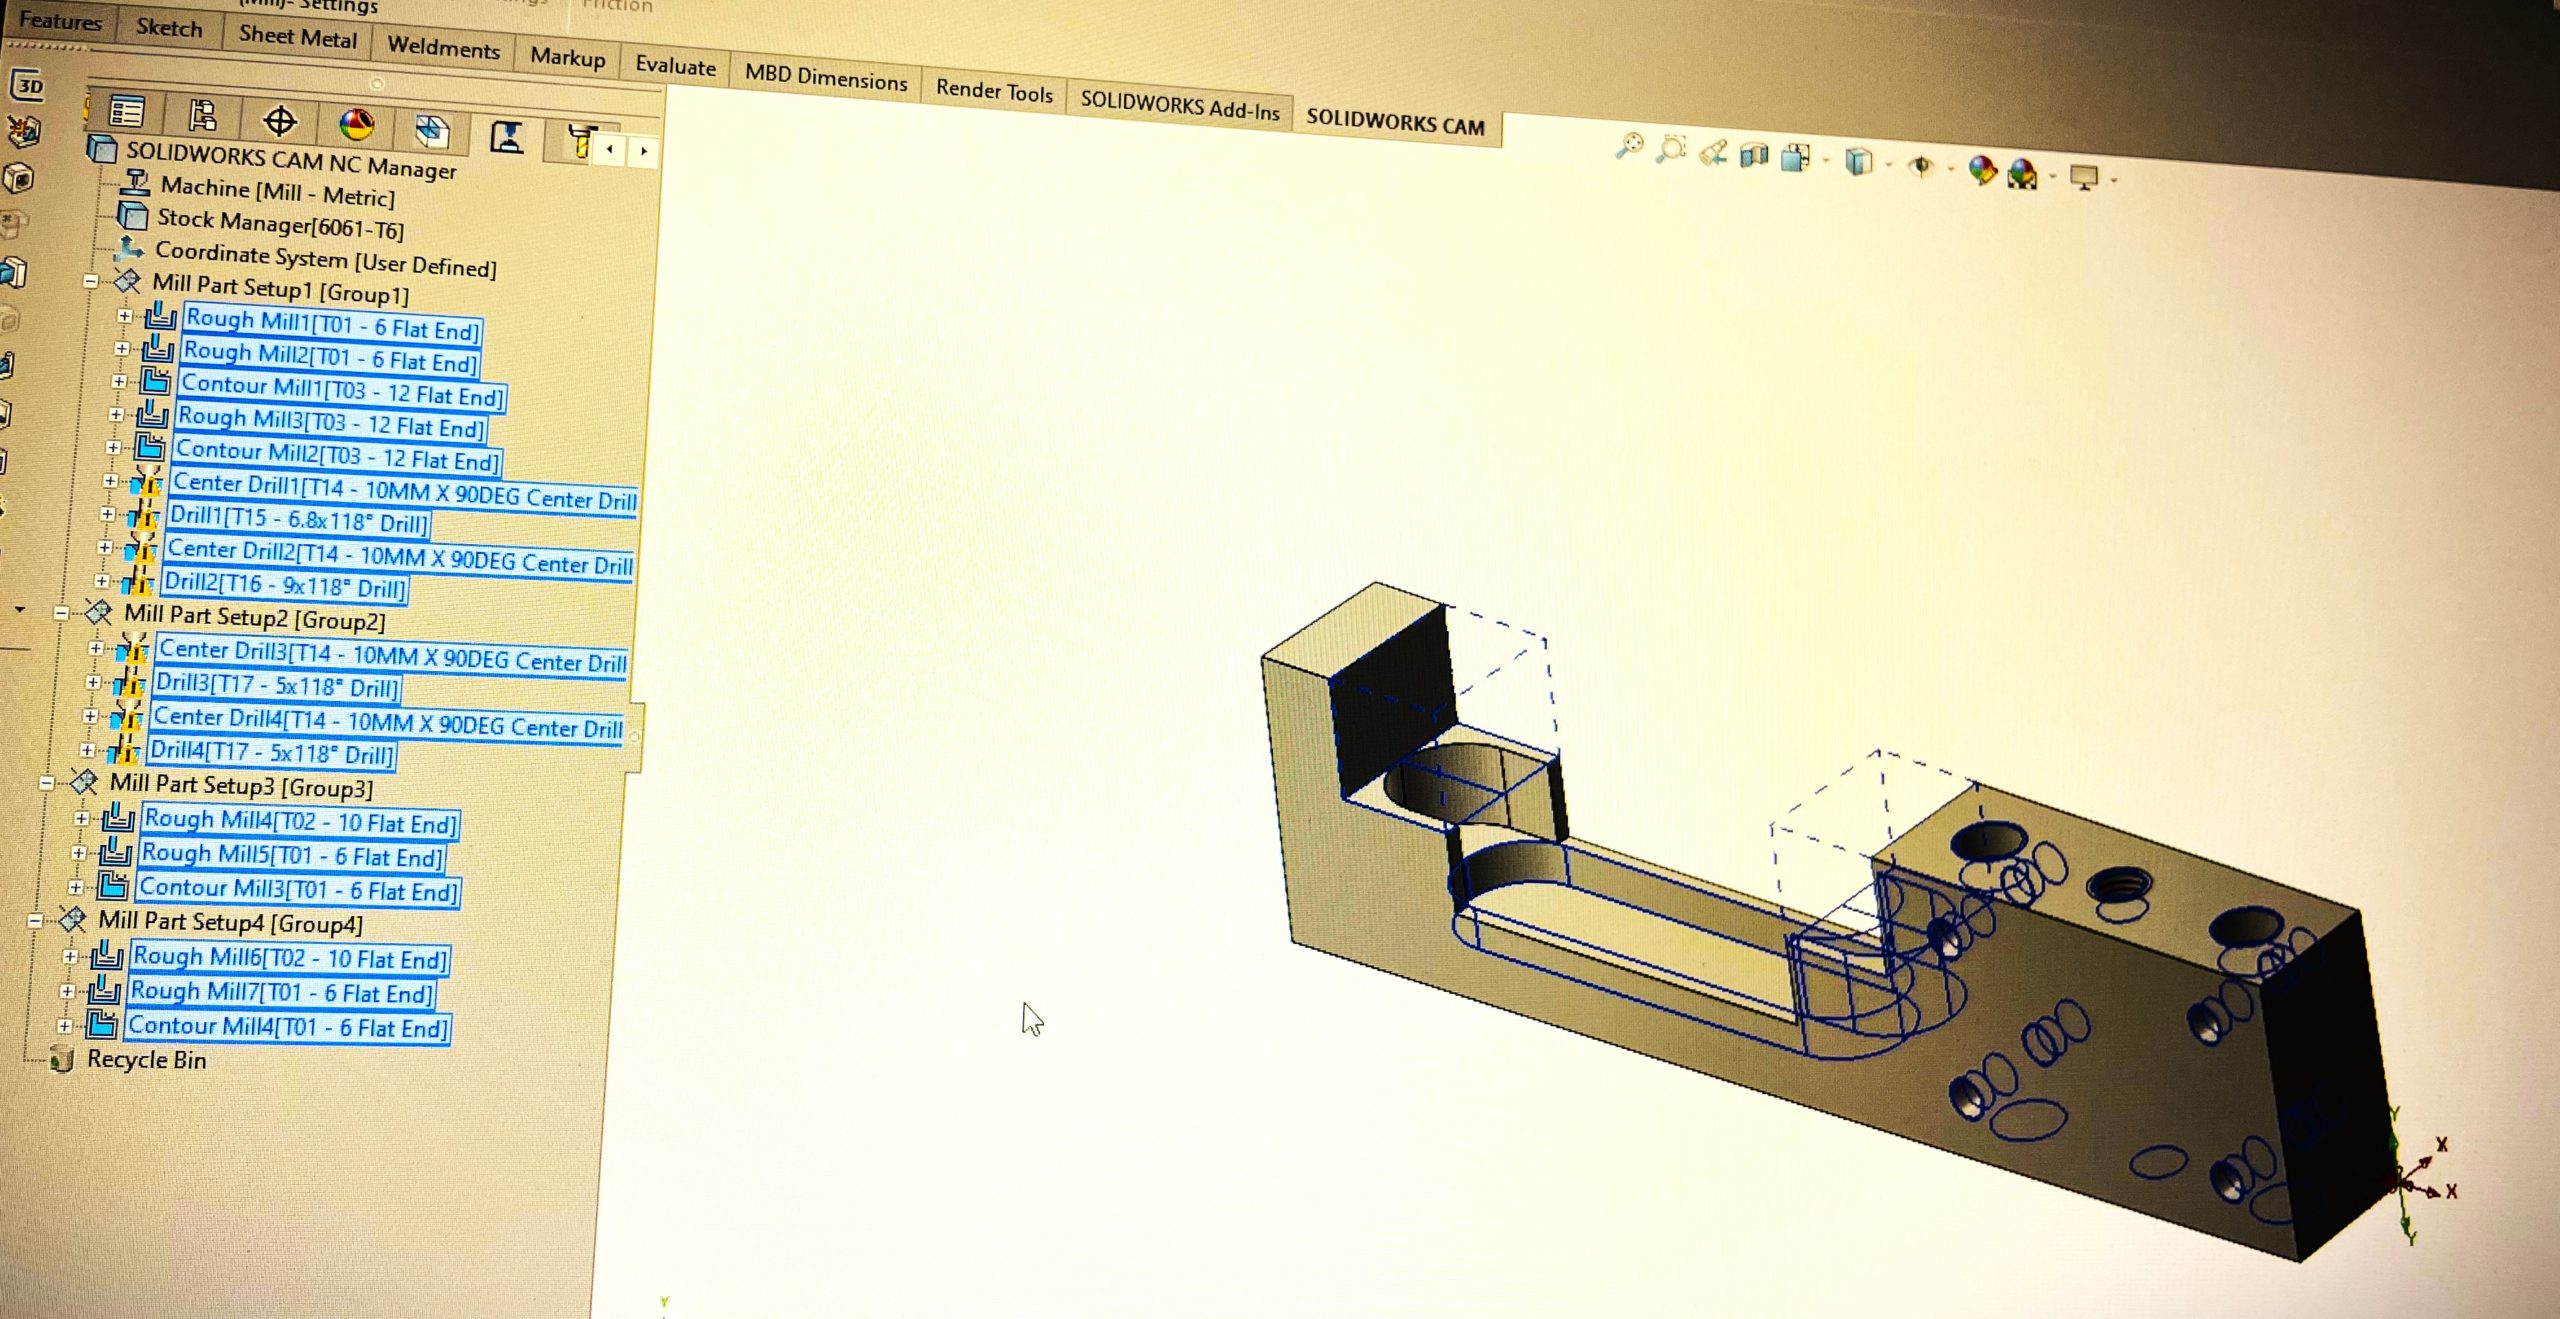Click the Edit Appearance color ball icon
Viewport: 2560px width, 1319px height.
(1982, 170)
